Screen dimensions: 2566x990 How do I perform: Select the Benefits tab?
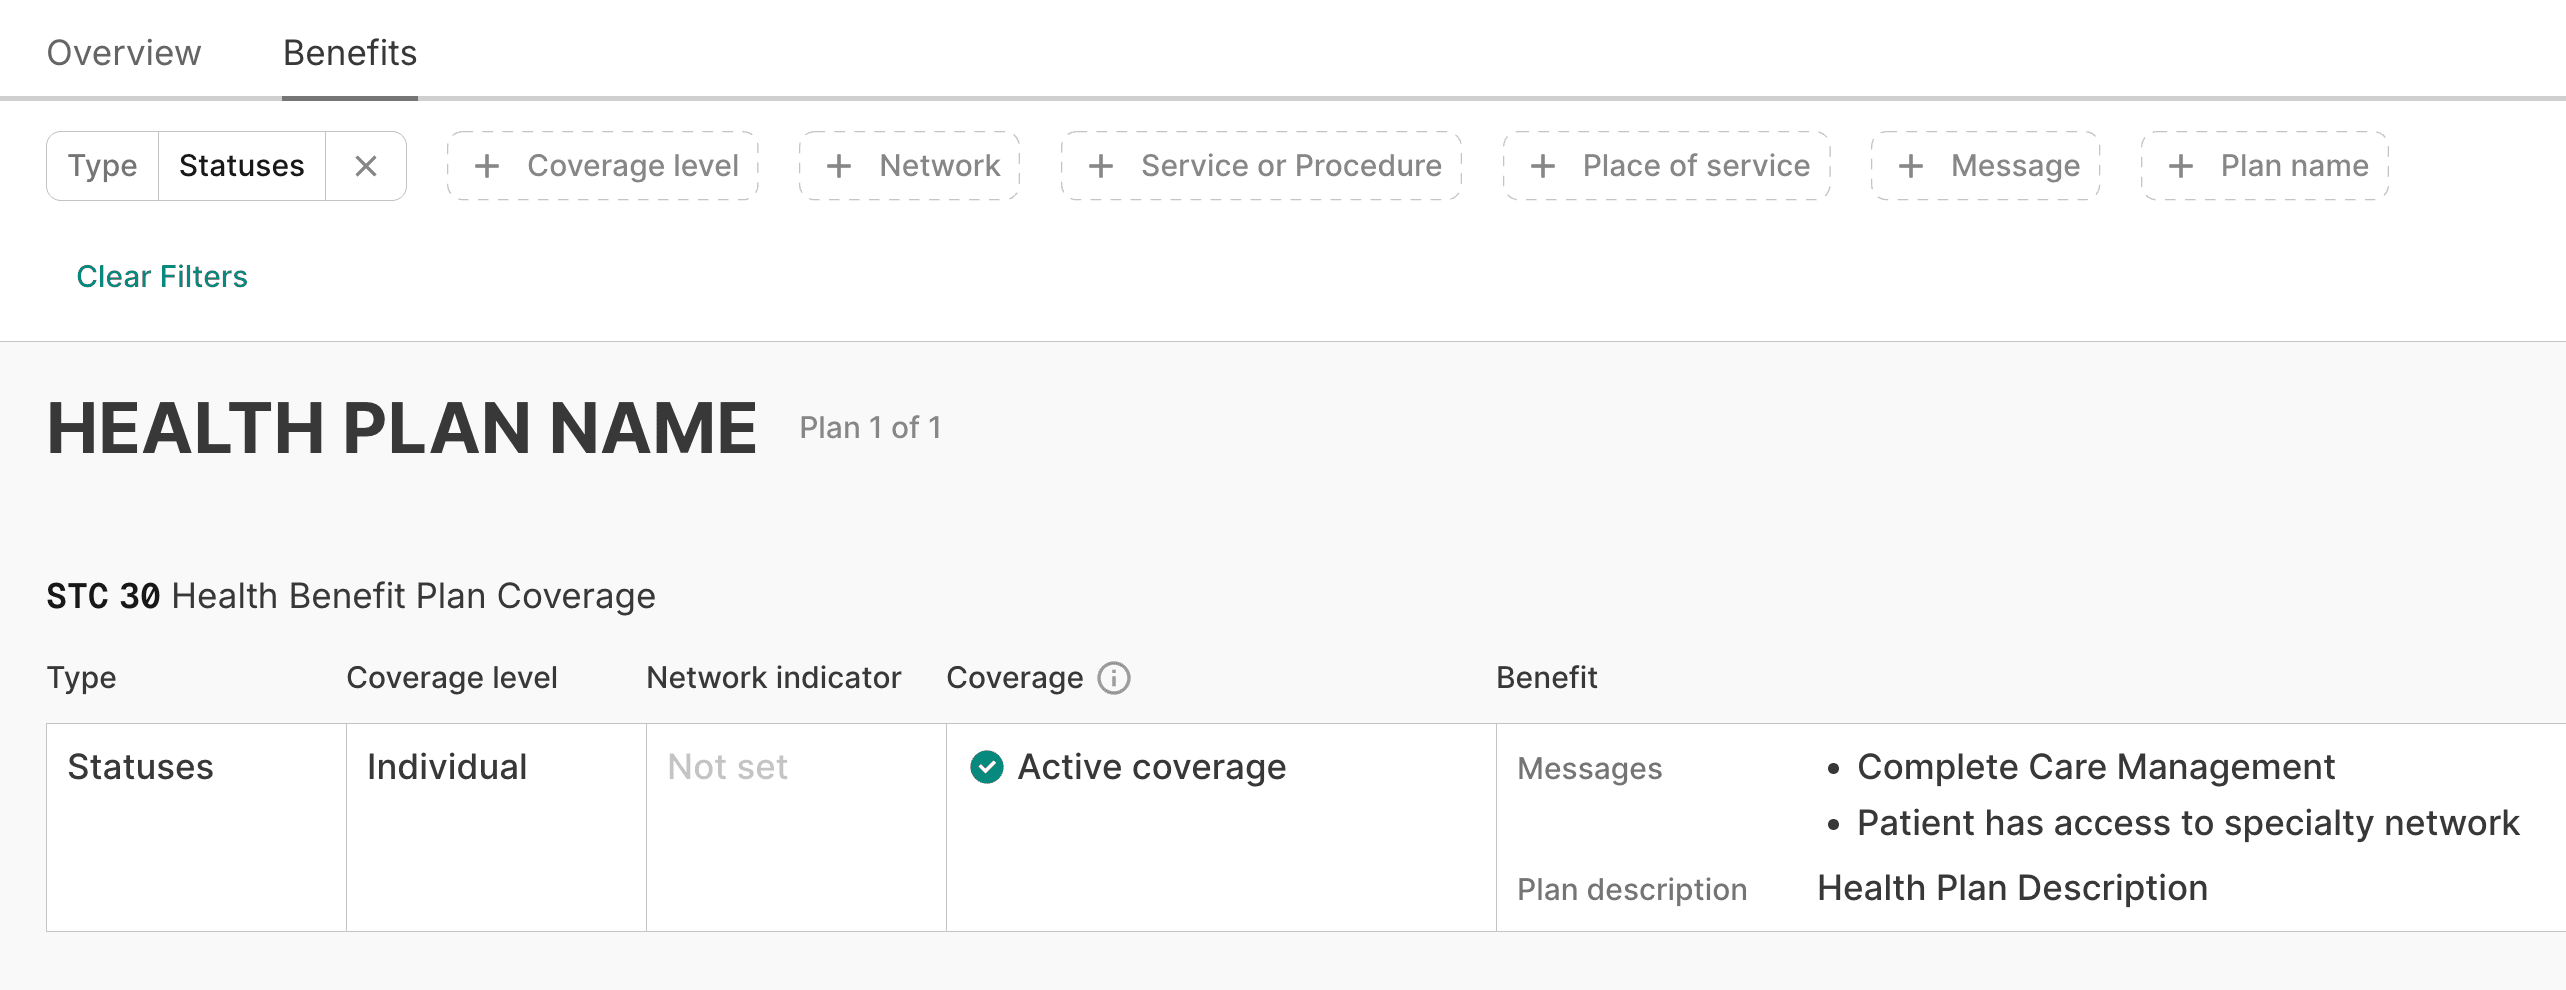click(350, 53)
